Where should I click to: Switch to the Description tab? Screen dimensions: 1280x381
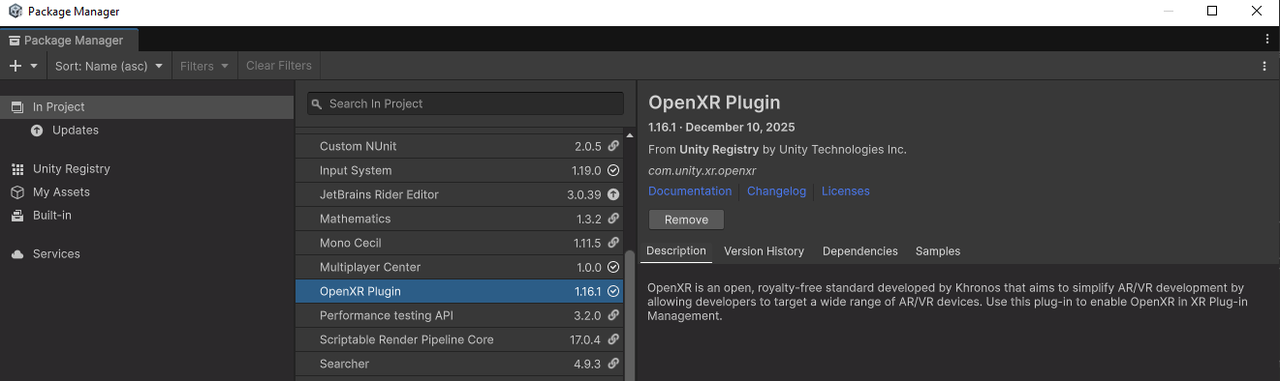tap(676, 251)
